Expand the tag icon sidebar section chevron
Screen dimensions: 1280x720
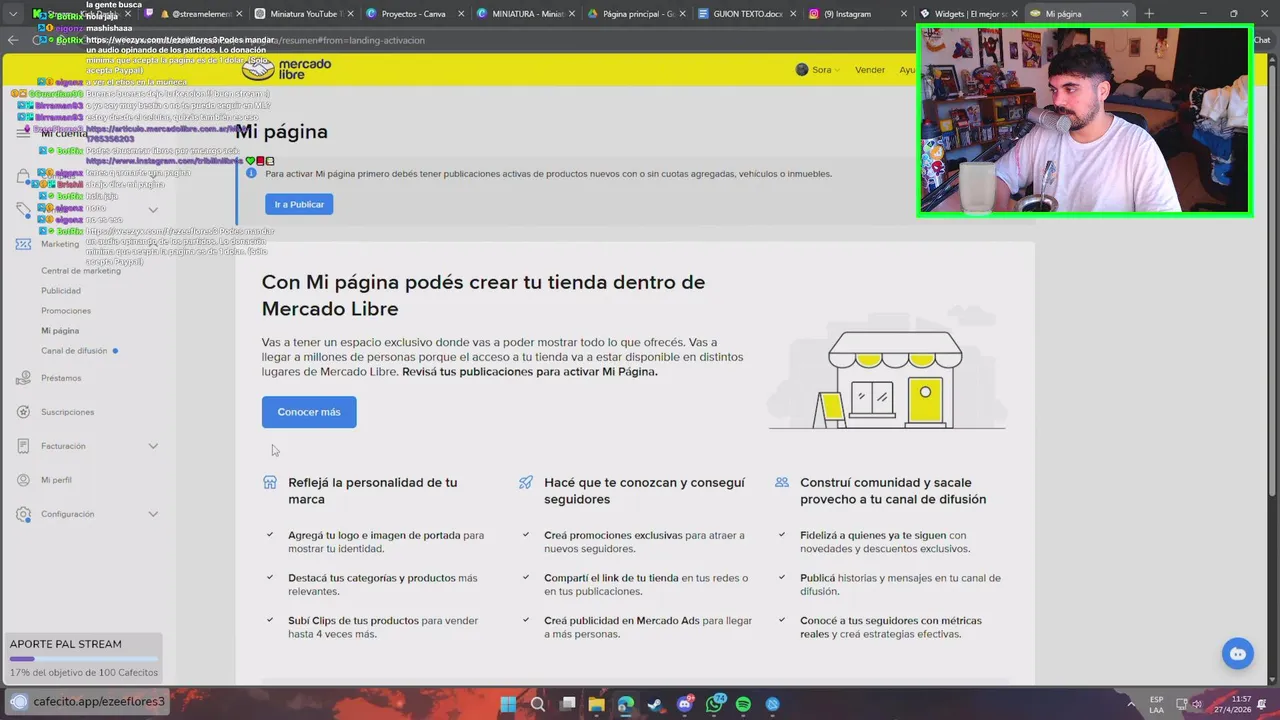coord(153,210)
